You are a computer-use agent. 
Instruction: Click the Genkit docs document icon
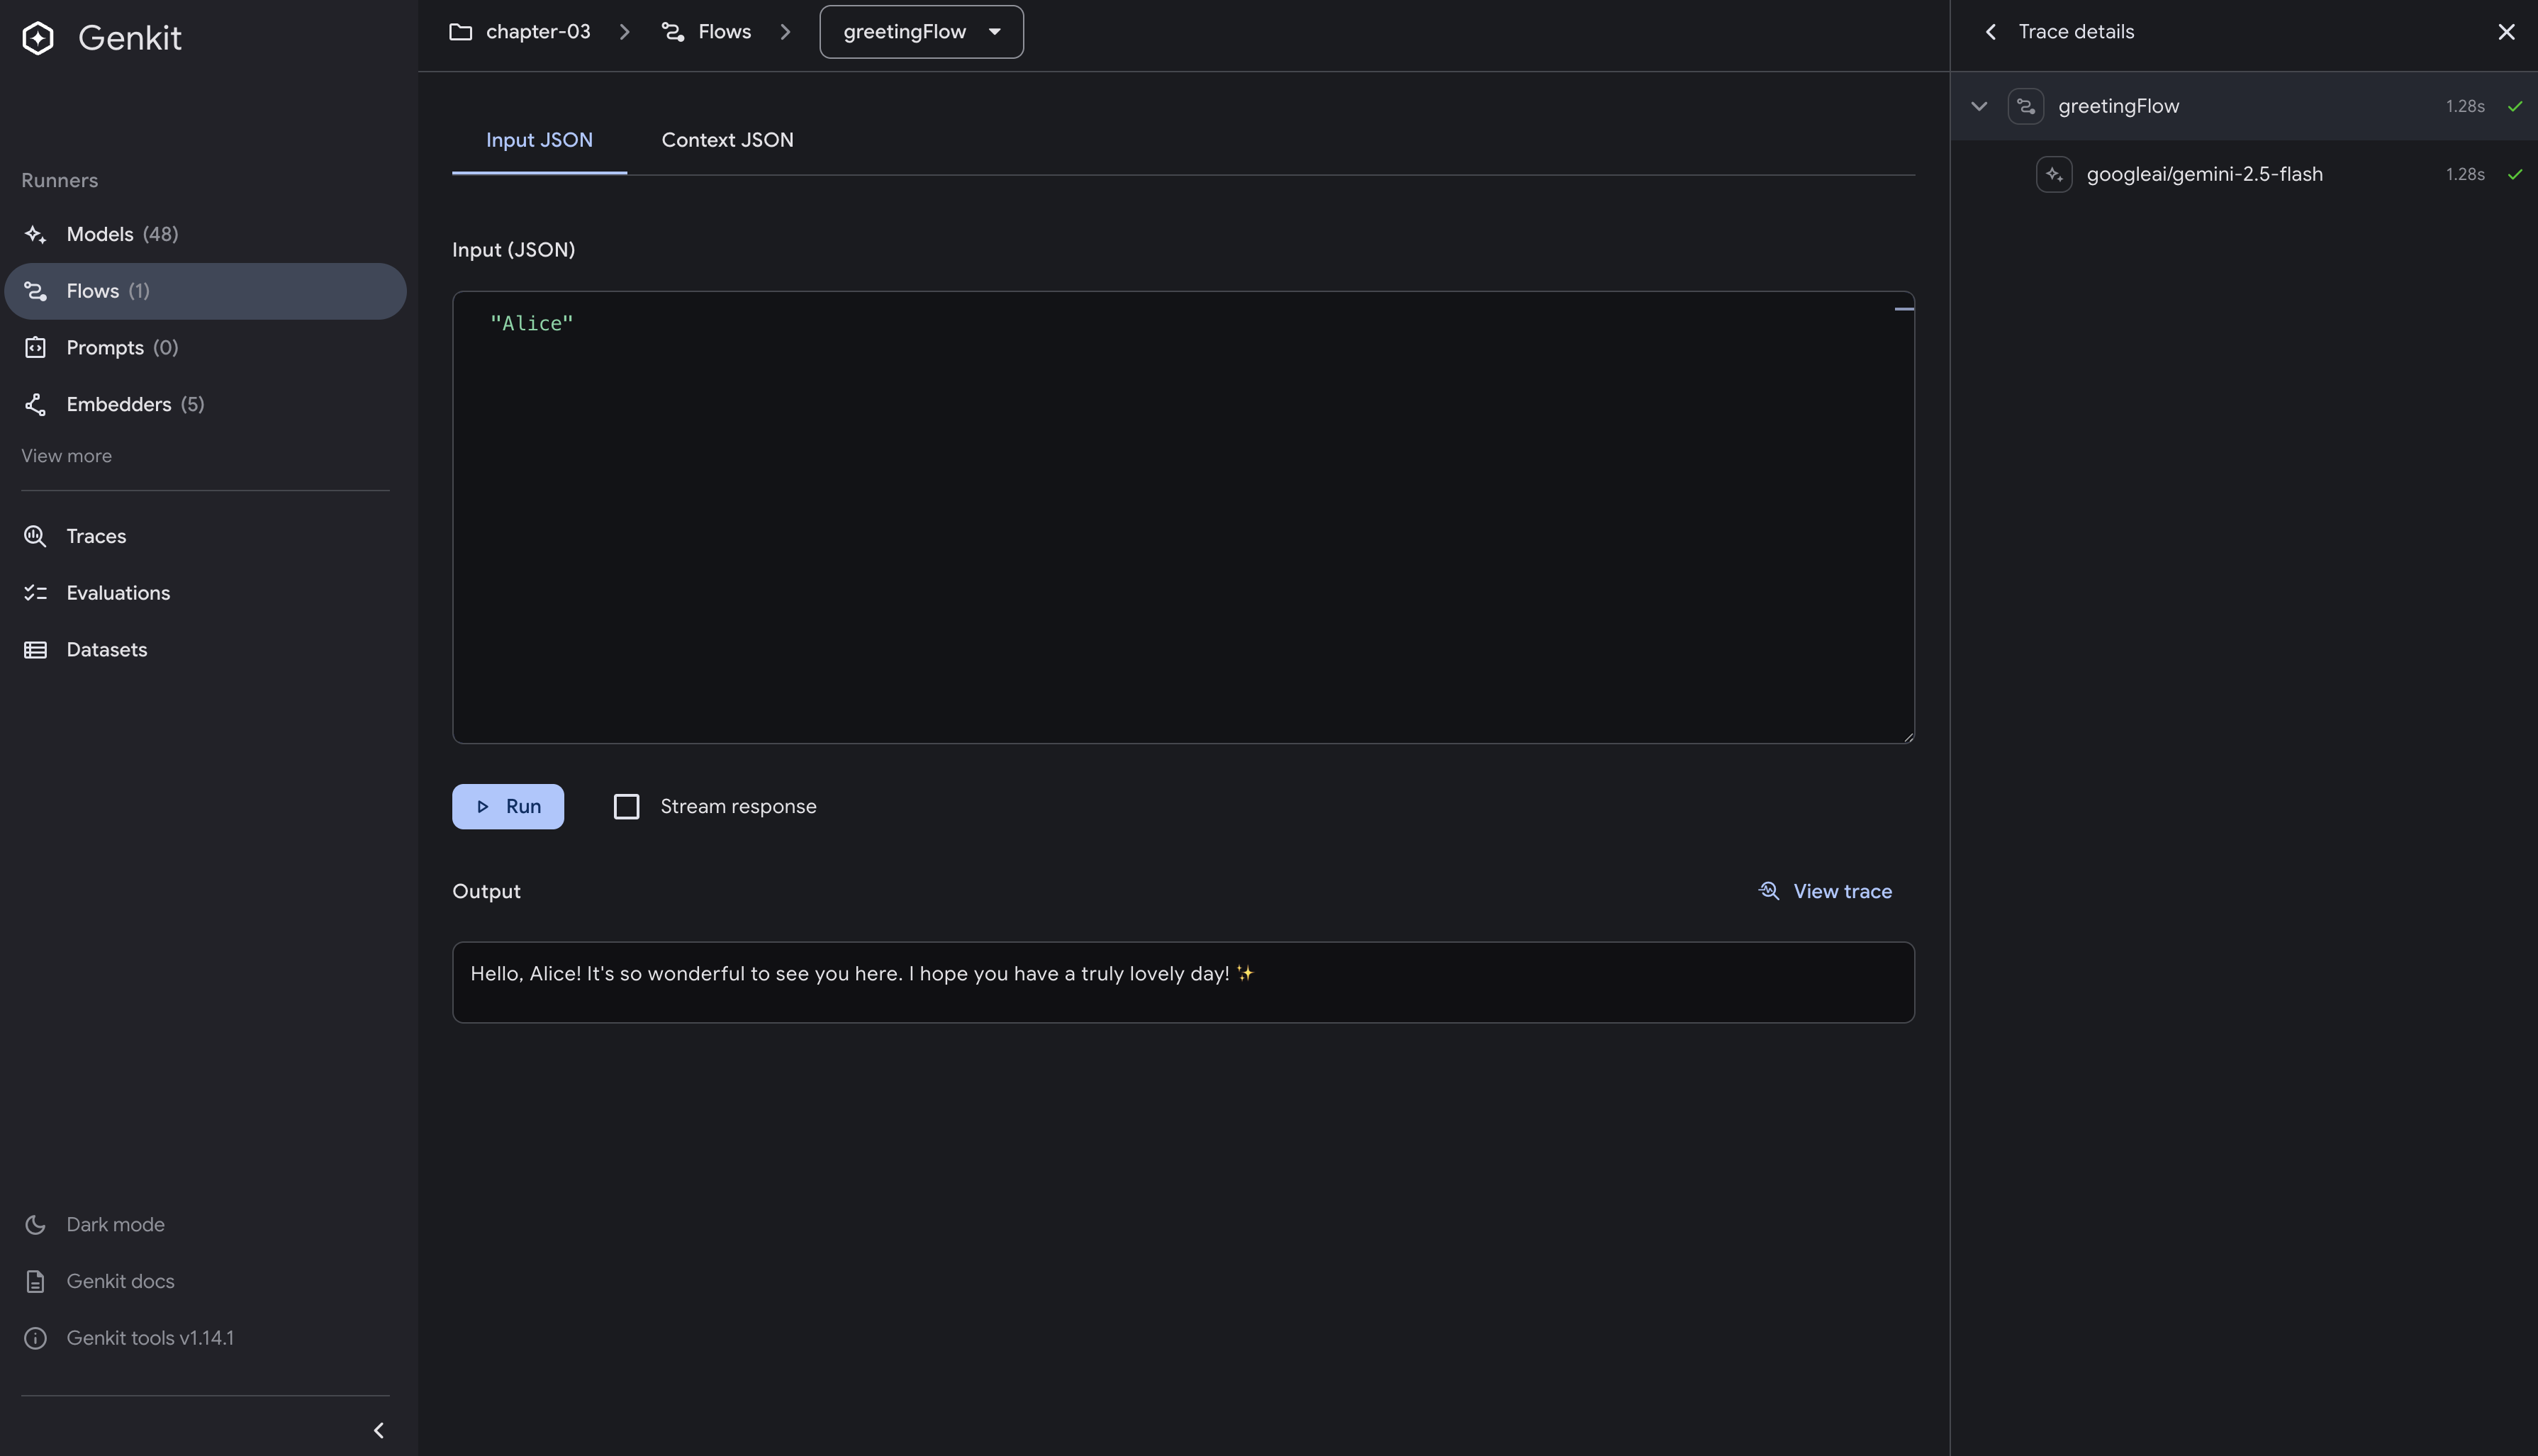click(35, 1282)
